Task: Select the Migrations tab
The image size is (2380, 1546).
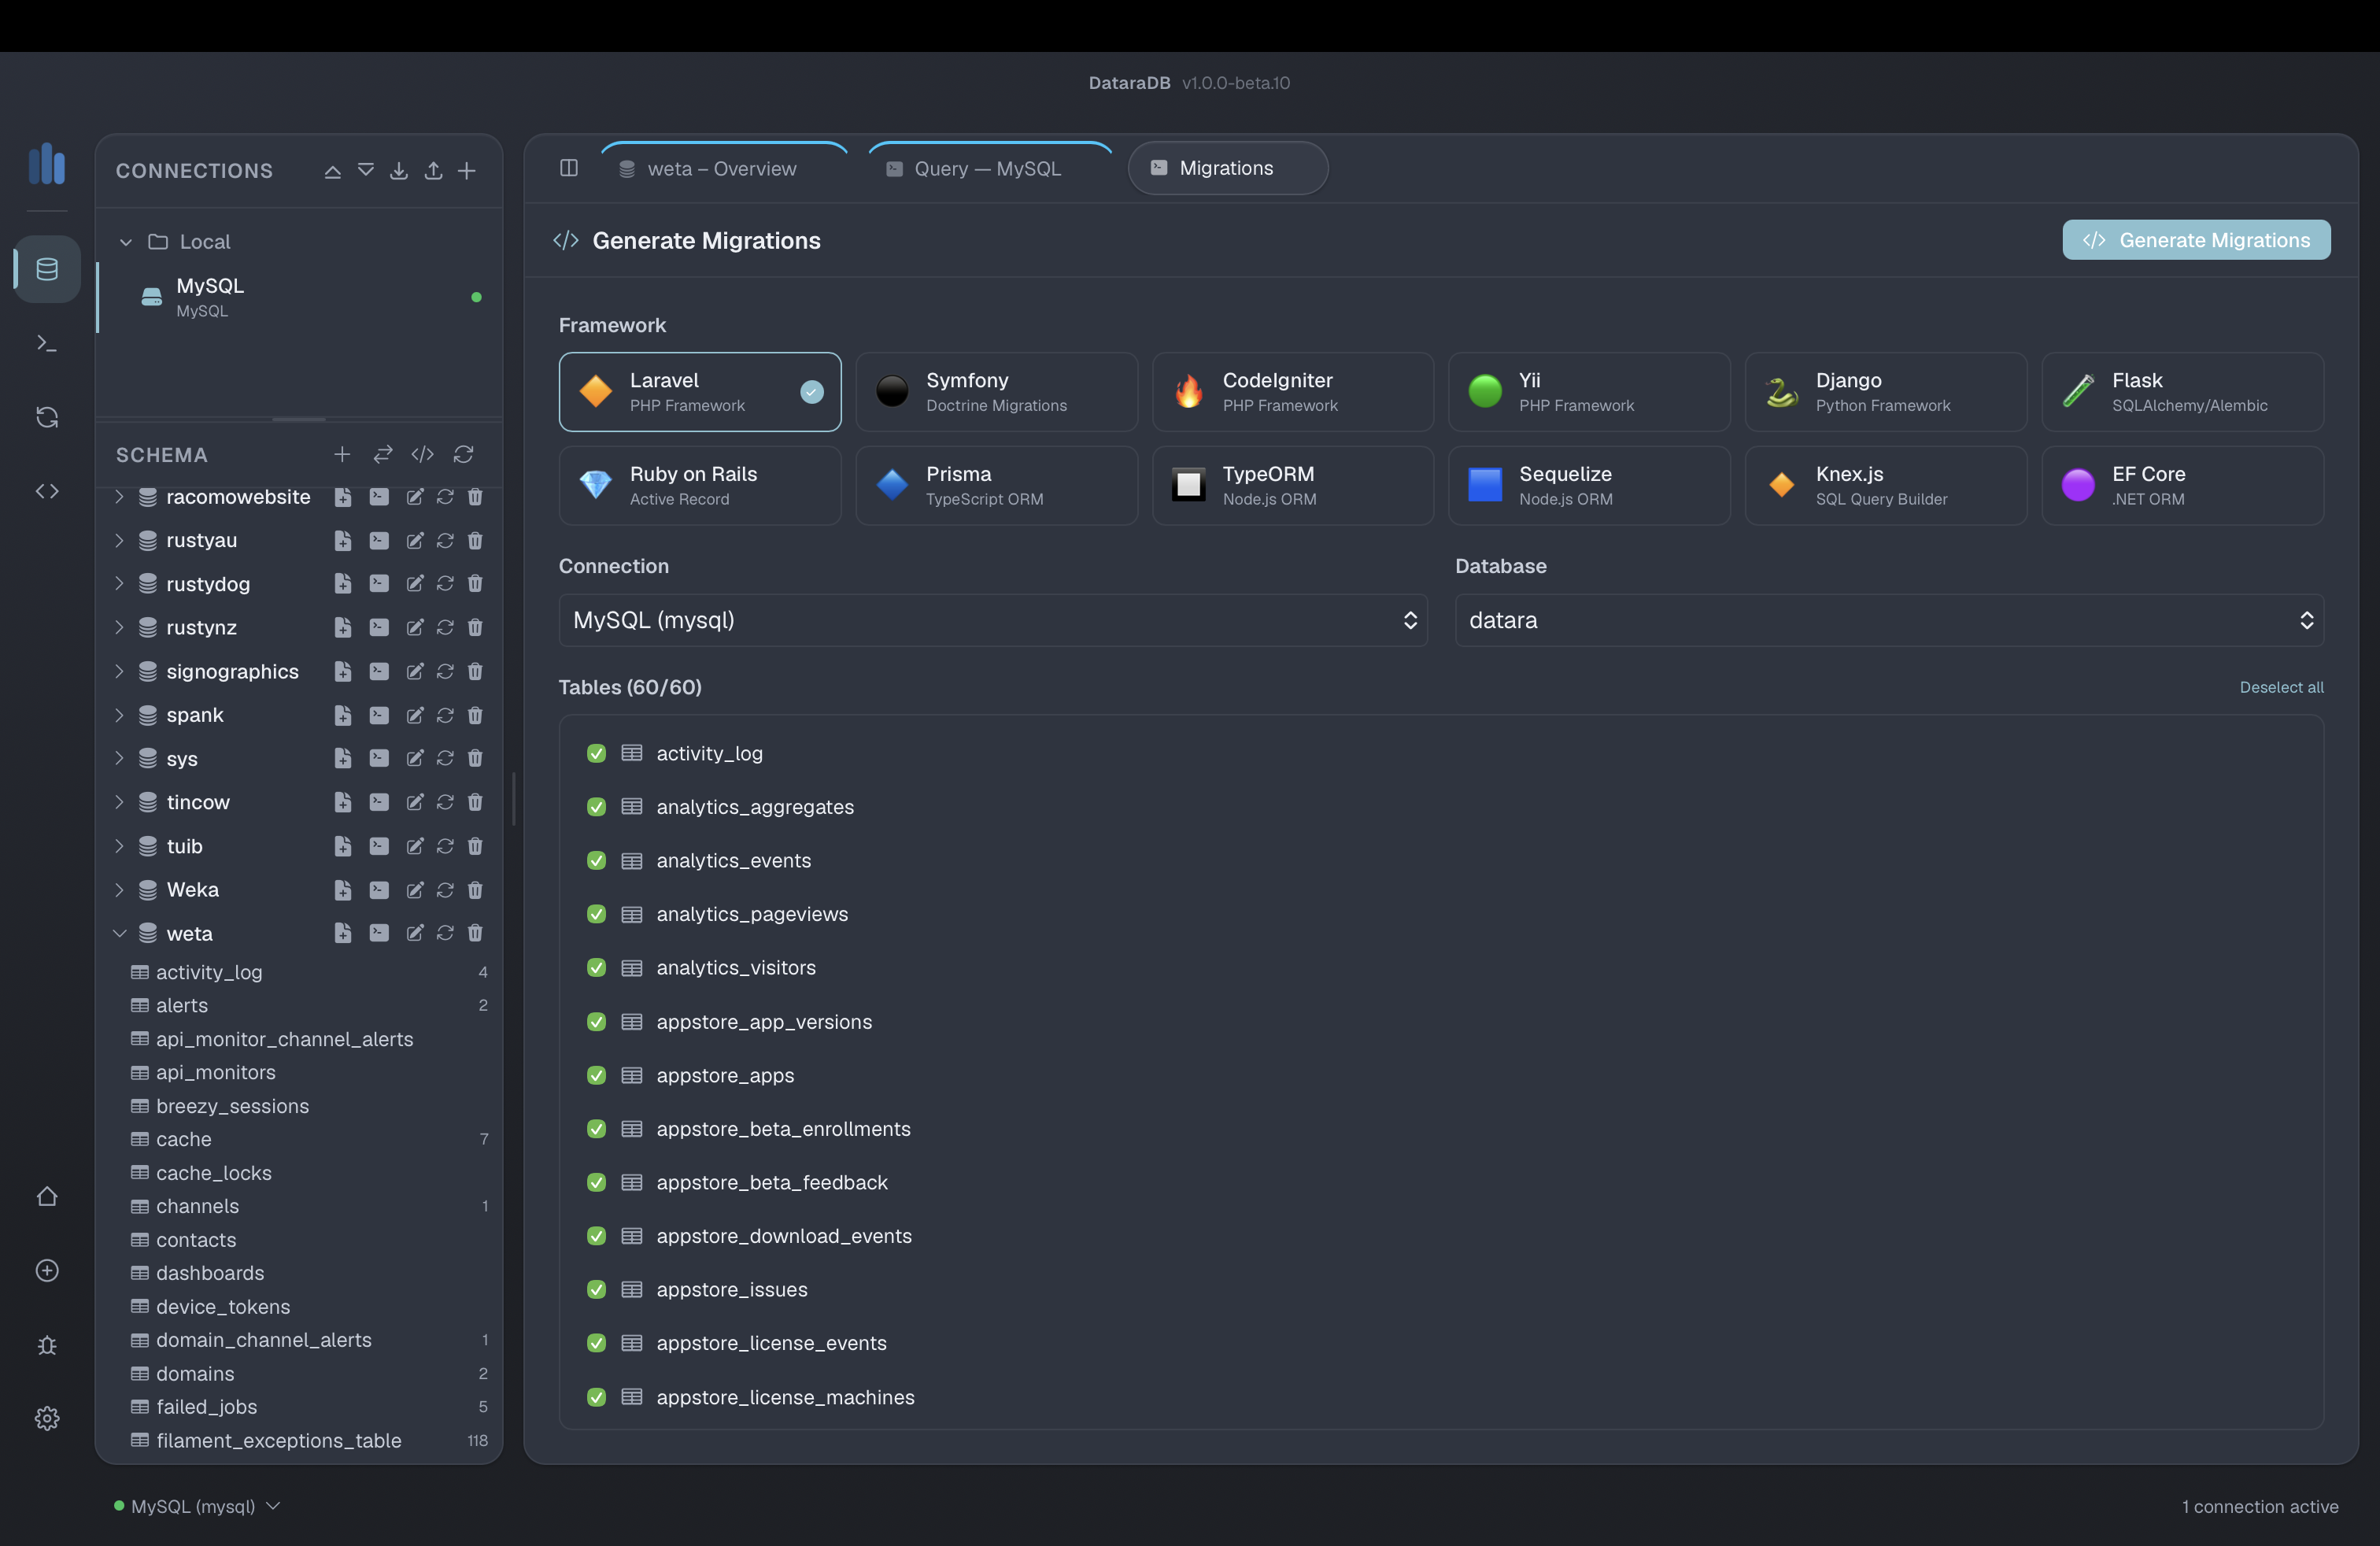Action: [x=1227, y=168]
